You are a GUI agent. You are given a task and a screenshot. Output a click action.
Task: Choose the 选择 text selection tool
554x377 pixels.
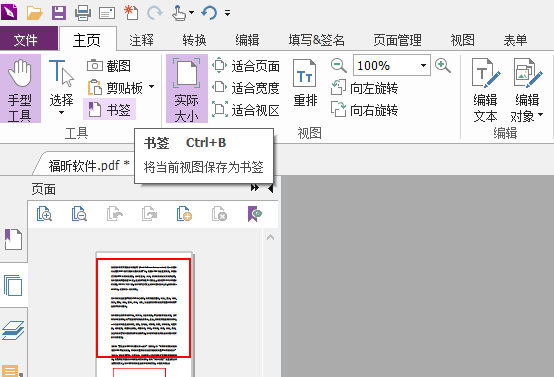tap(61, 83)
